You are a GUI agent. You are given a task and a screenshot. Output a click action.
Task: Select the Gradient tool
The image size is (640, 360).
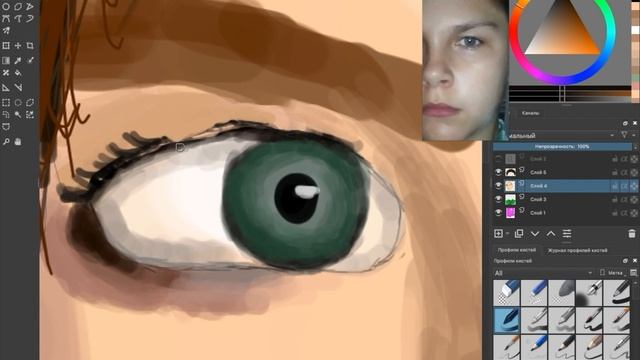tap(6, 60)
